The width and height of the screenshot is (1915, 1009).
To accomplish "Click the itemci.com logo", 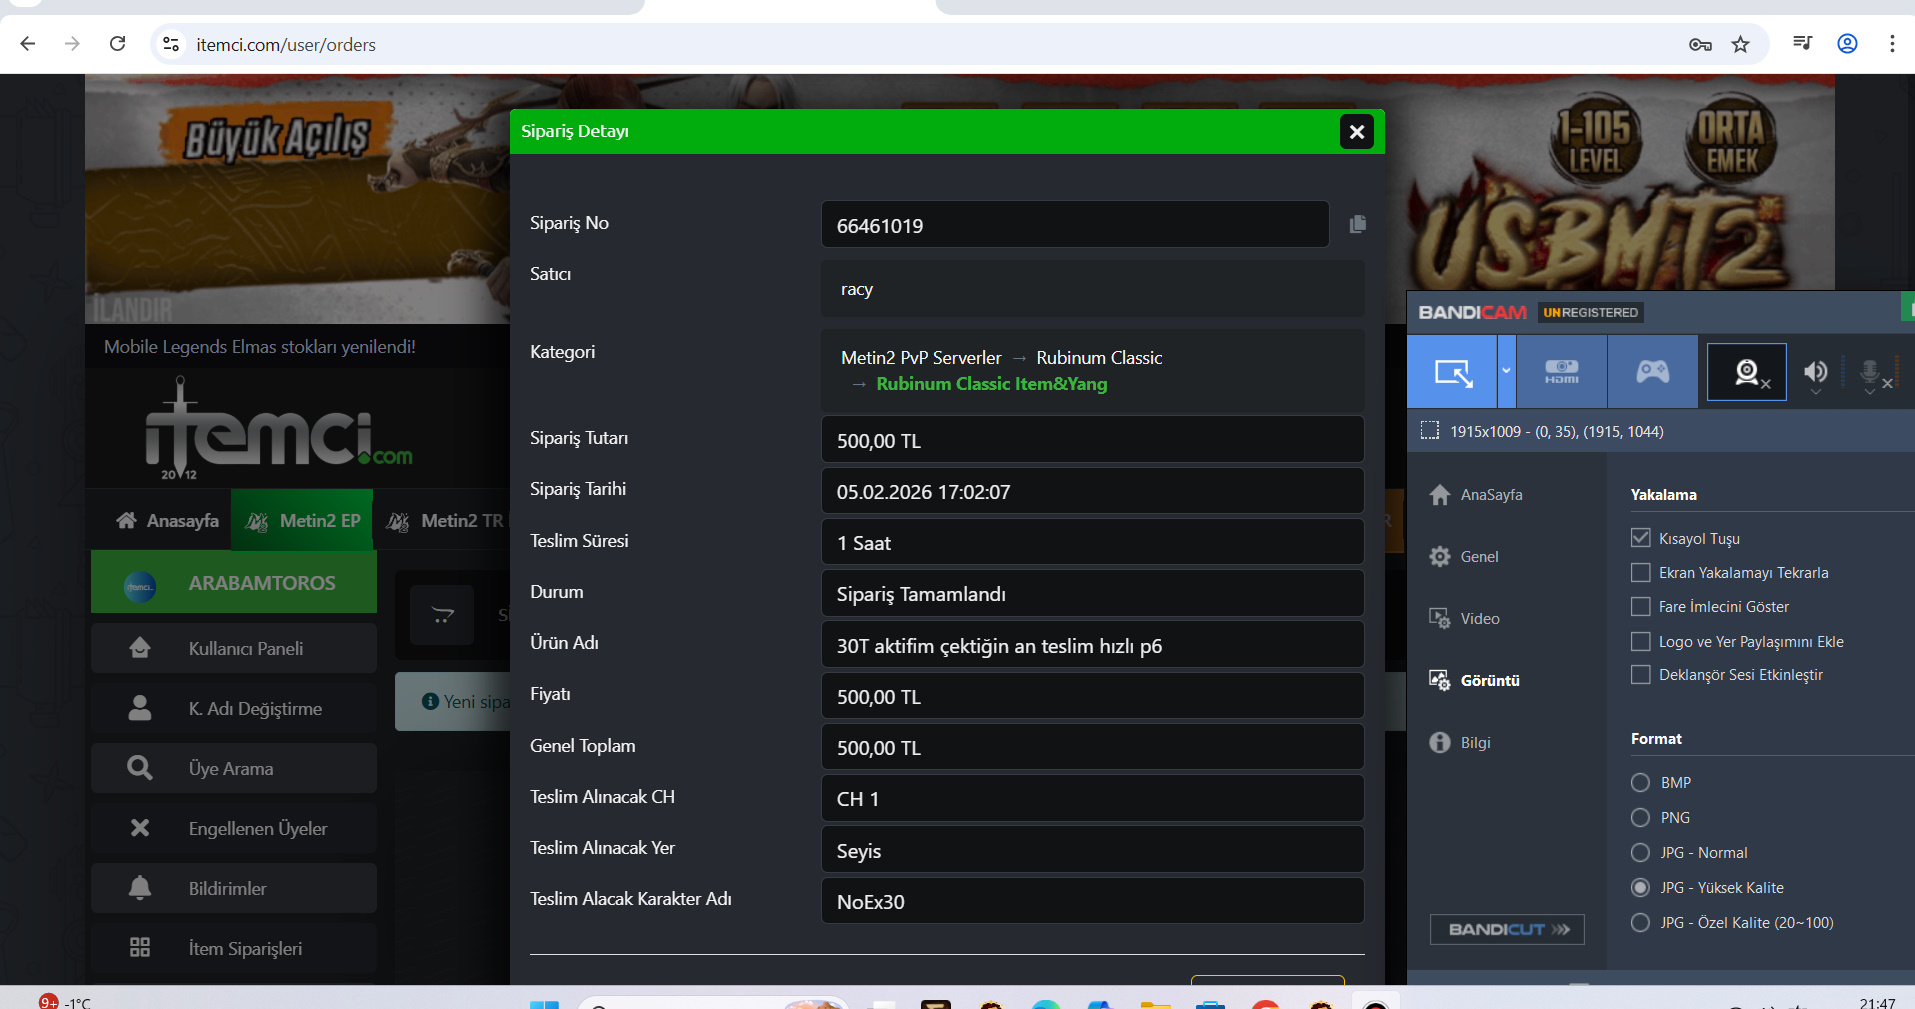I will 278,430.
